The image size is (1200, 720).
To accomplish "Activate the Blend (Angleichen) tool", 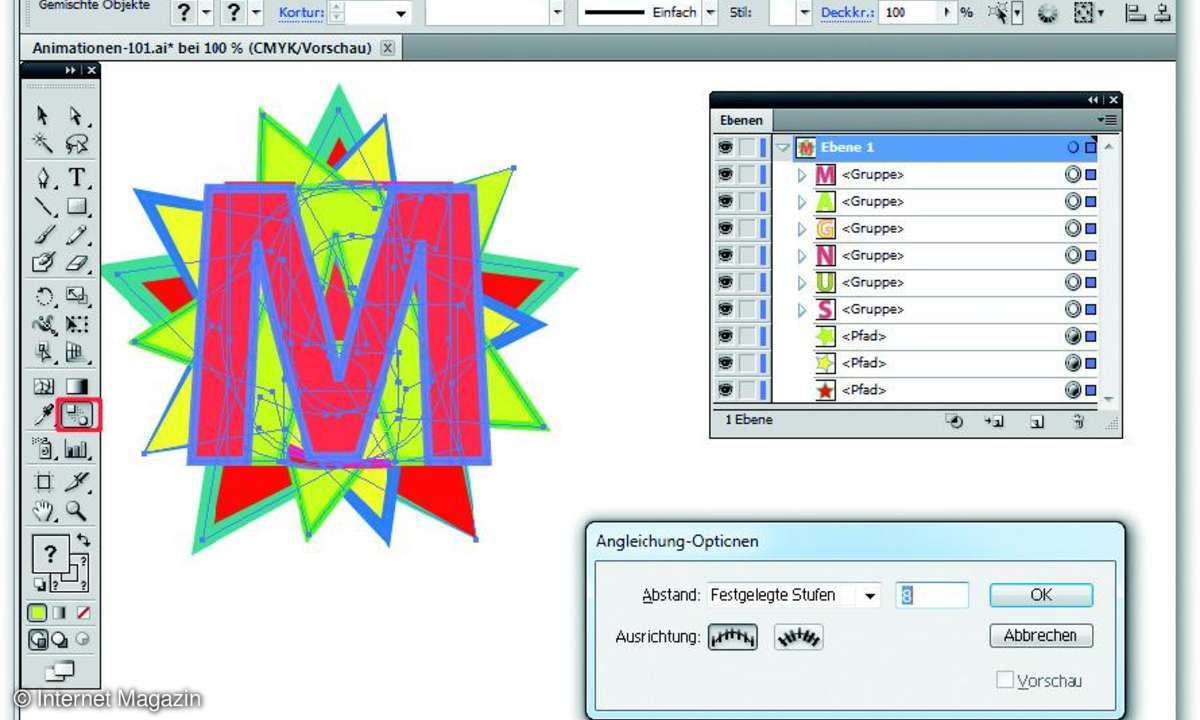I will 77,414.
